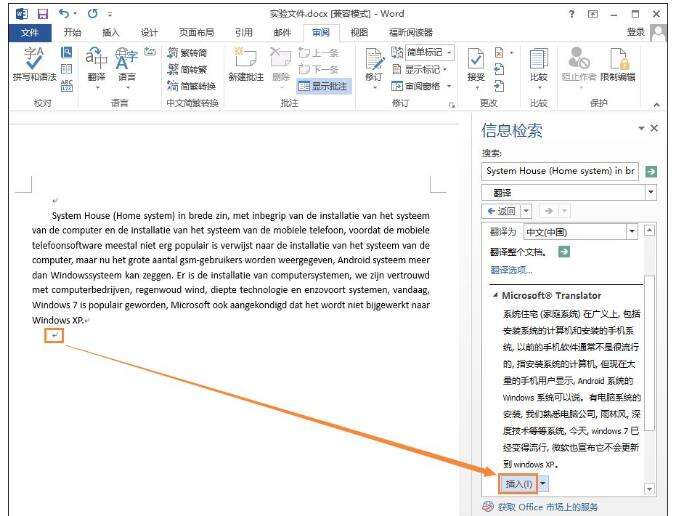The height and width of the screenshot is (516, 682).
Task: Collapse the Microsoft Translator section
Action: tap(495, 295)
